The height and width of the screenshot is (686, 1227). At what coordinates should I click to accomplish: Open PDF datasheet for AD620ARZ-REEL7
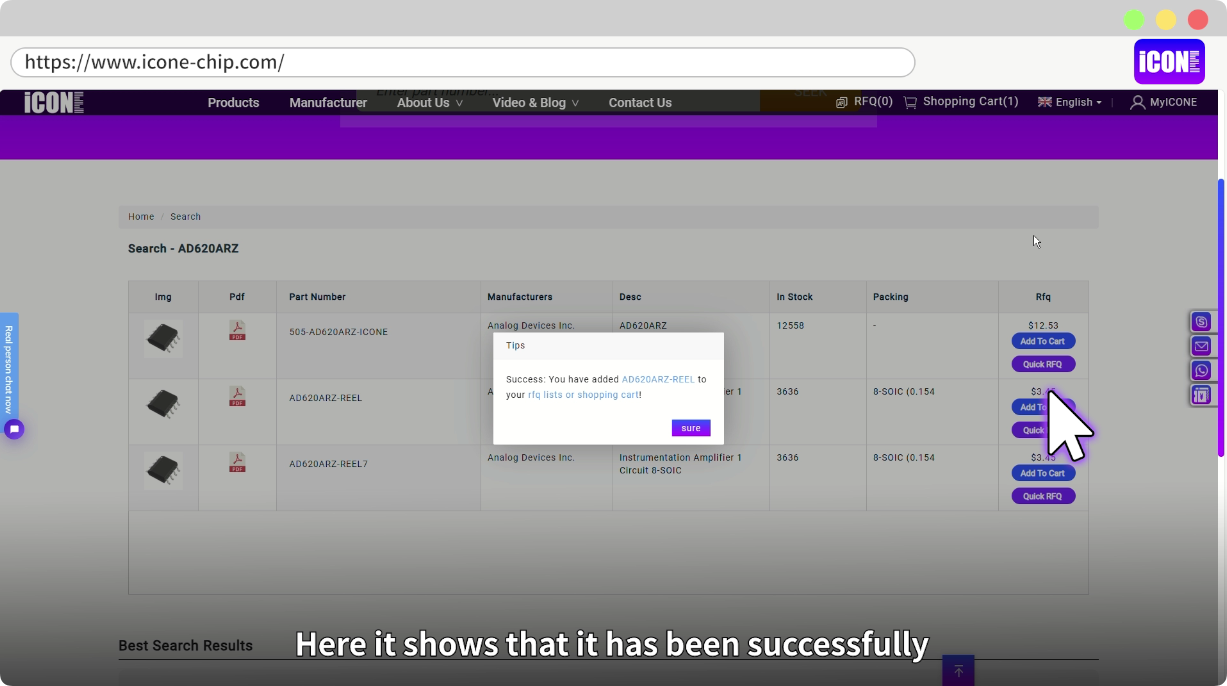pyautogui.click(x=237, y=463)
